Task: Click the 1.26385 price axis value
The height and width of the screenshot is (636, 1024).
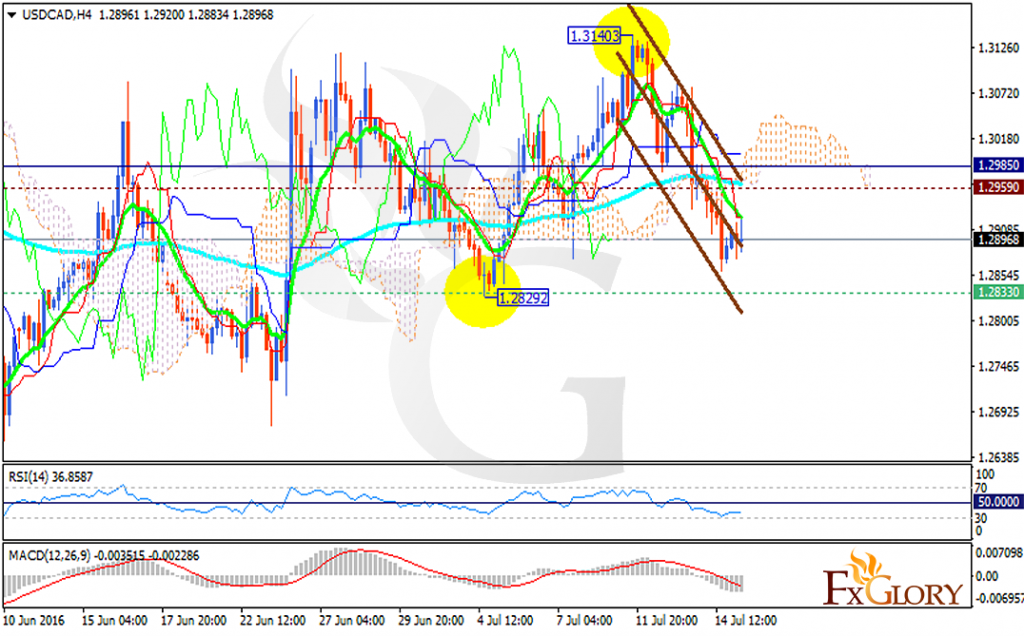Action: coord(997,456)
